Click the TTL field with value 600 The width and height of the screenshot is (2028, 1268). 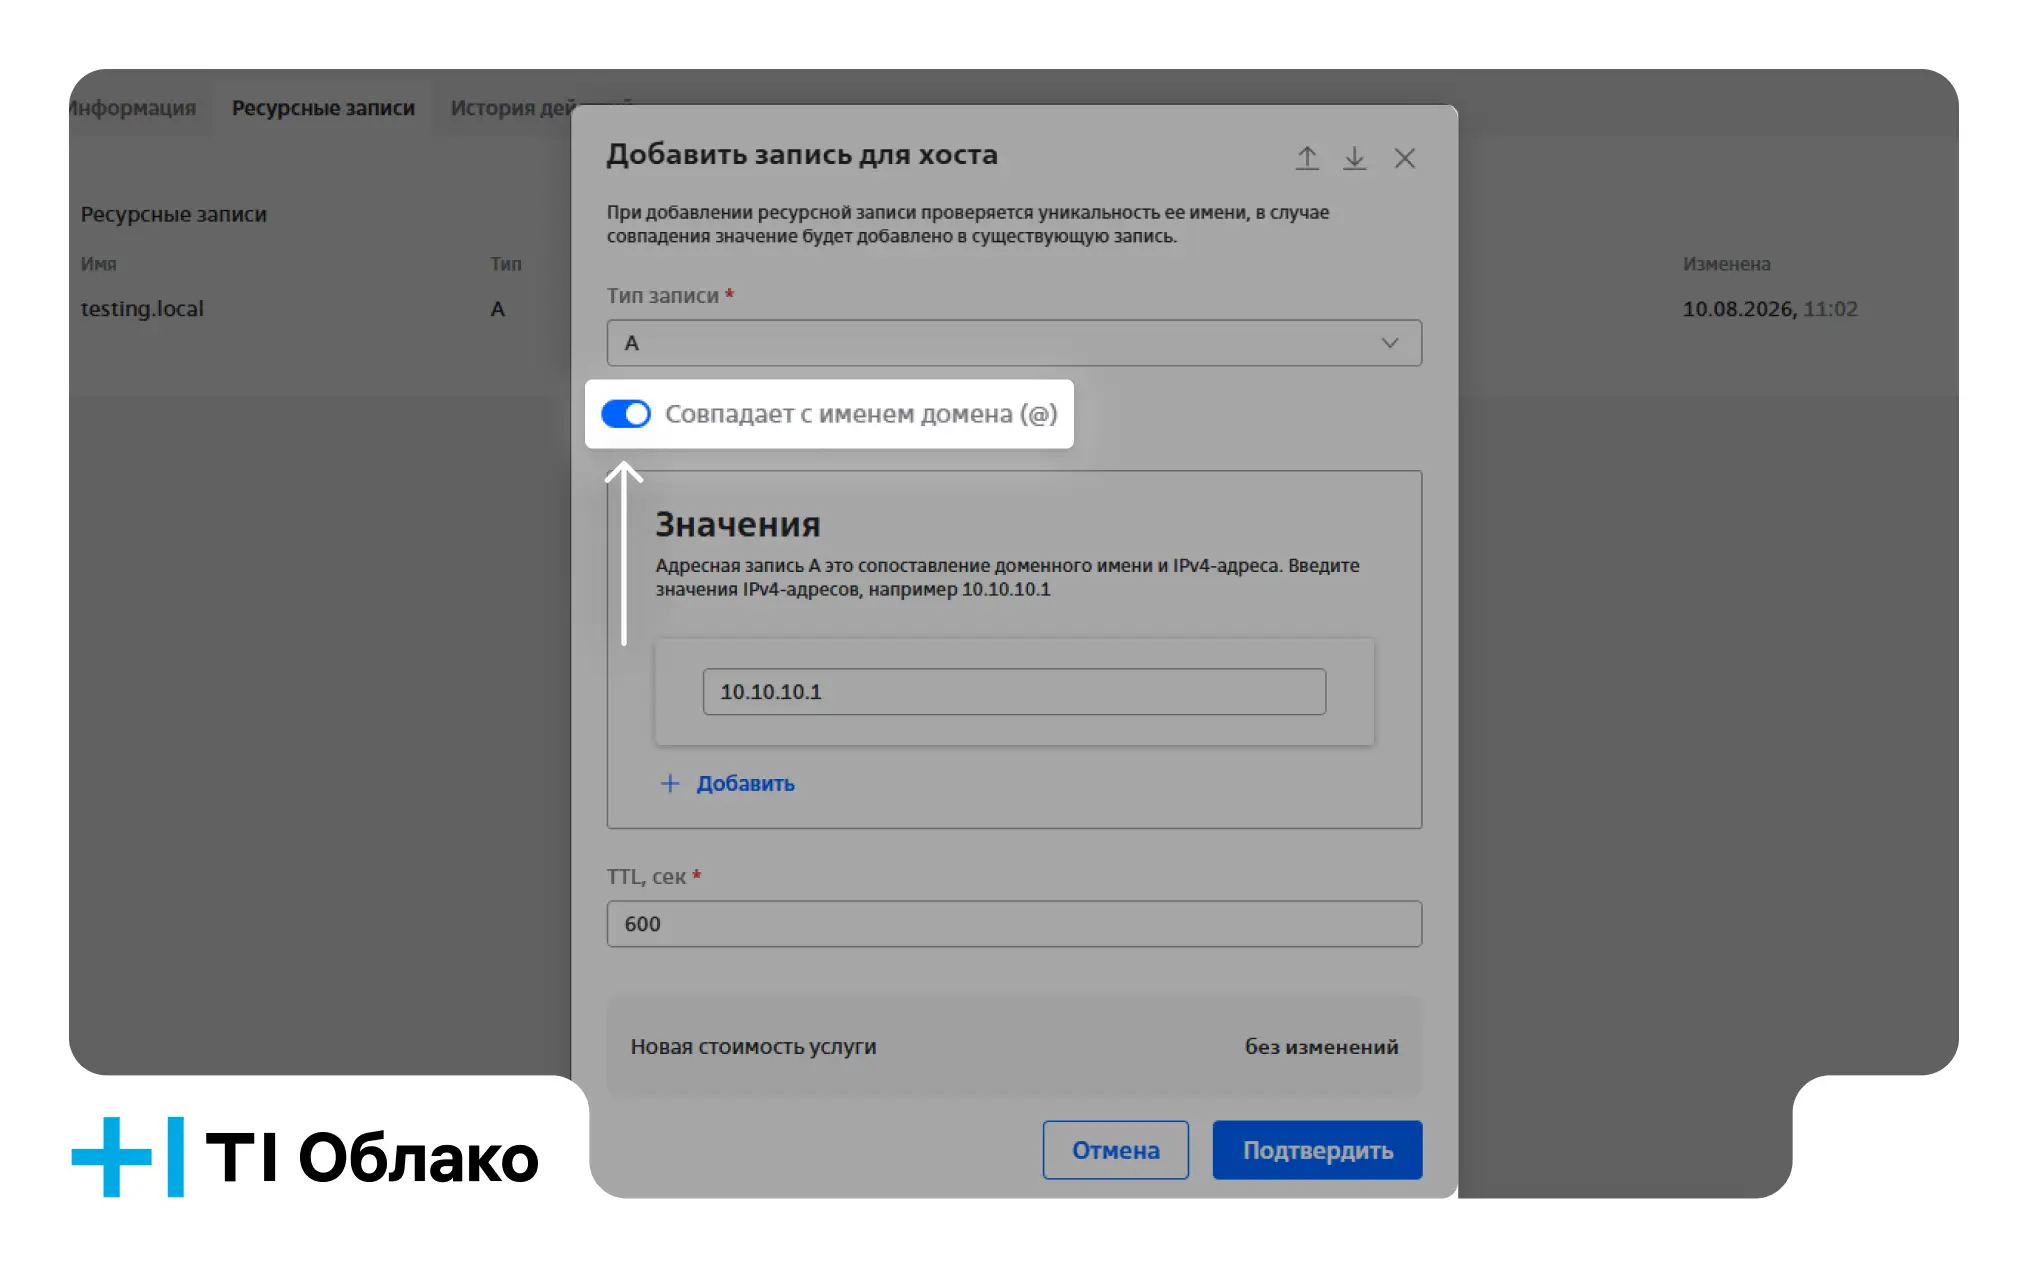click(1014, 924)
